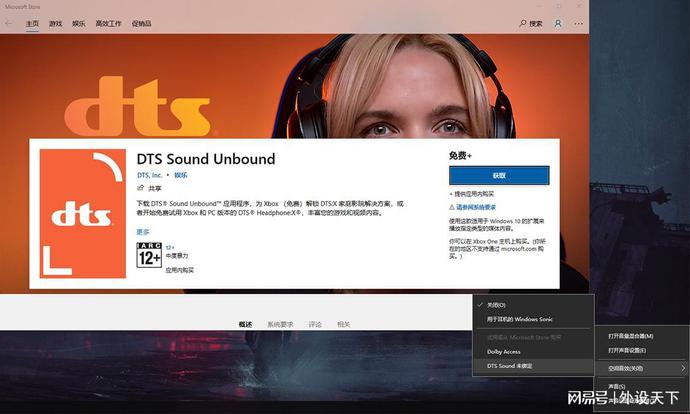Select 用于耳机的 Windows Sonic option
690x414 pixels.
(519, 319)
